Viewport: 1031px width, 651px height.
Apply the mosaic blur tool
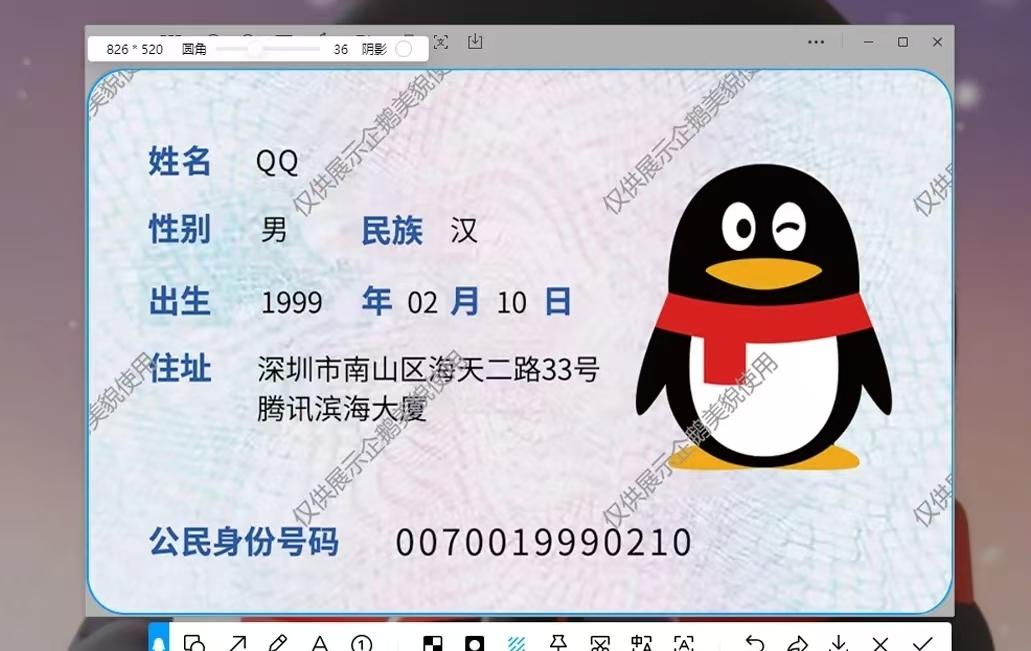tap(432, 643)
